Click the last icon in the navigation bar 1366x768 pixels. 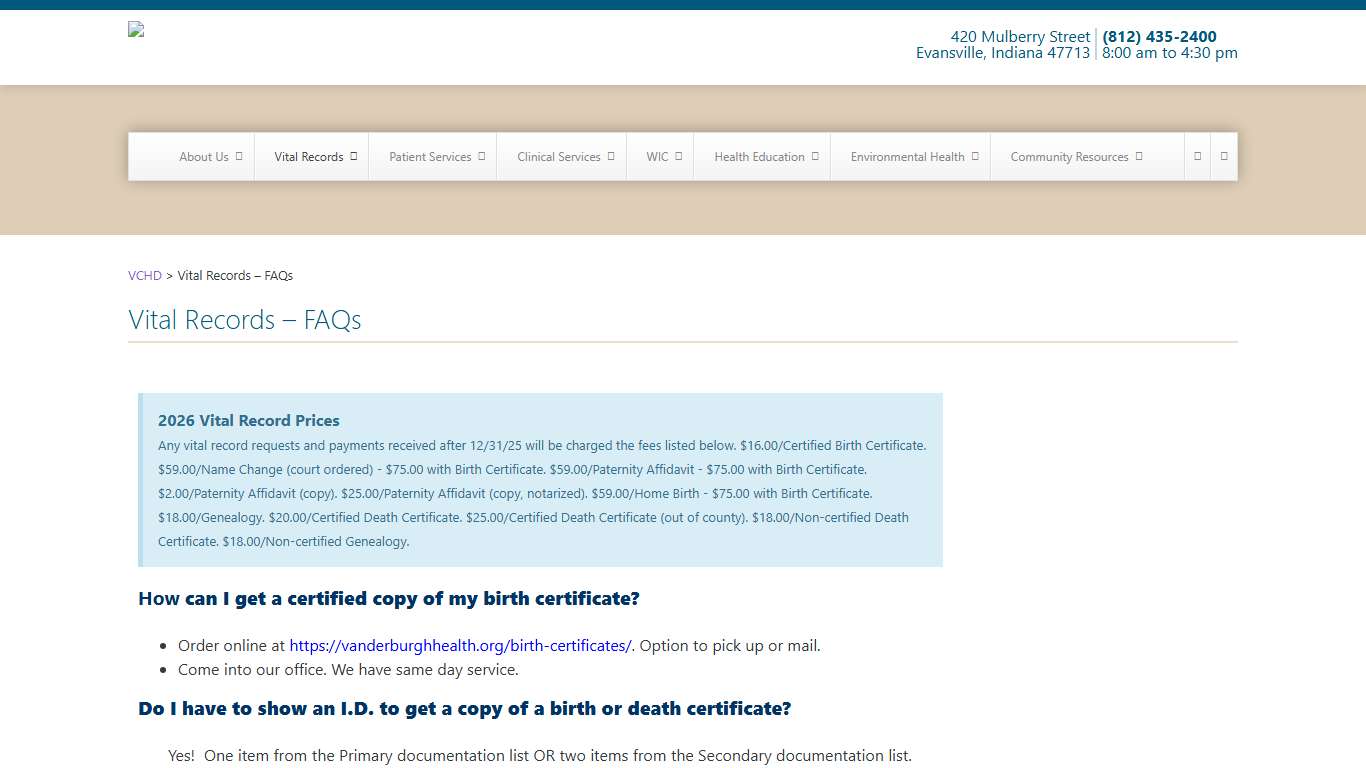point(1224,156)
